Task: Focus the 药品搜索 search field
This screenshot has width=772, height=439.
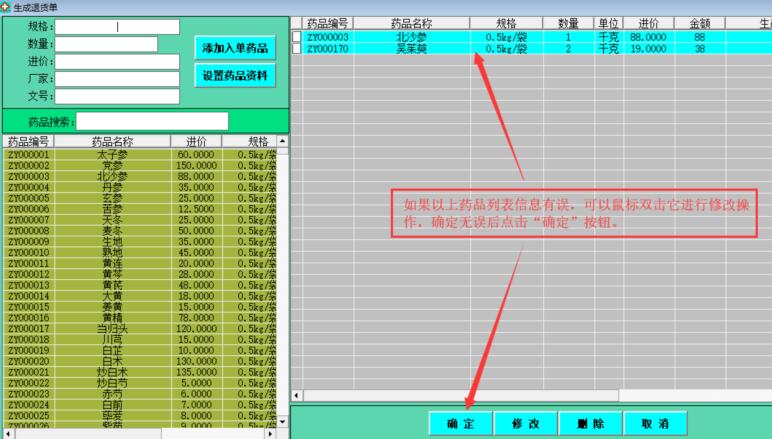Action: 152,121
